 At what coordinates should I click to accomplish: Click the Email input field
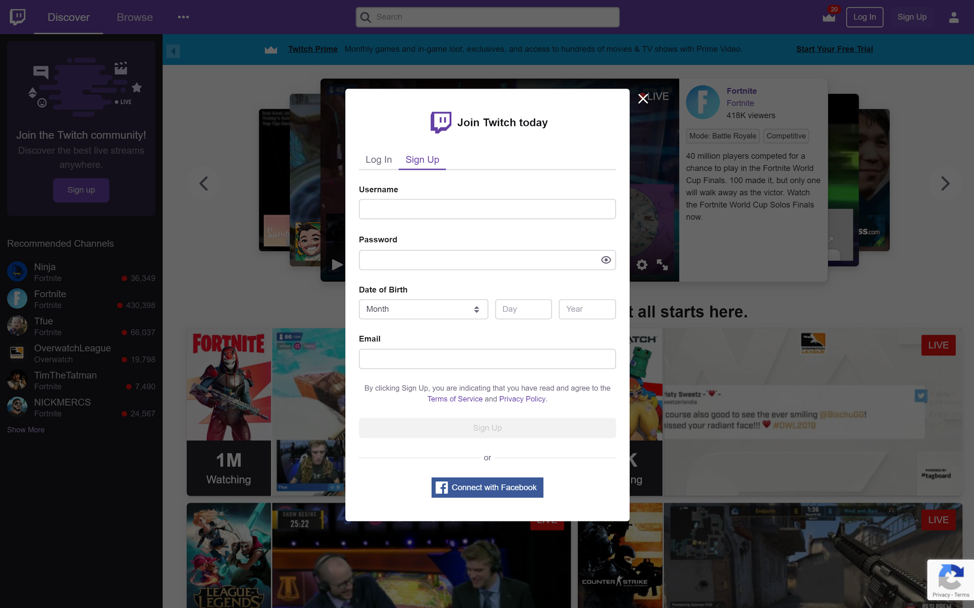pos(487,358)
